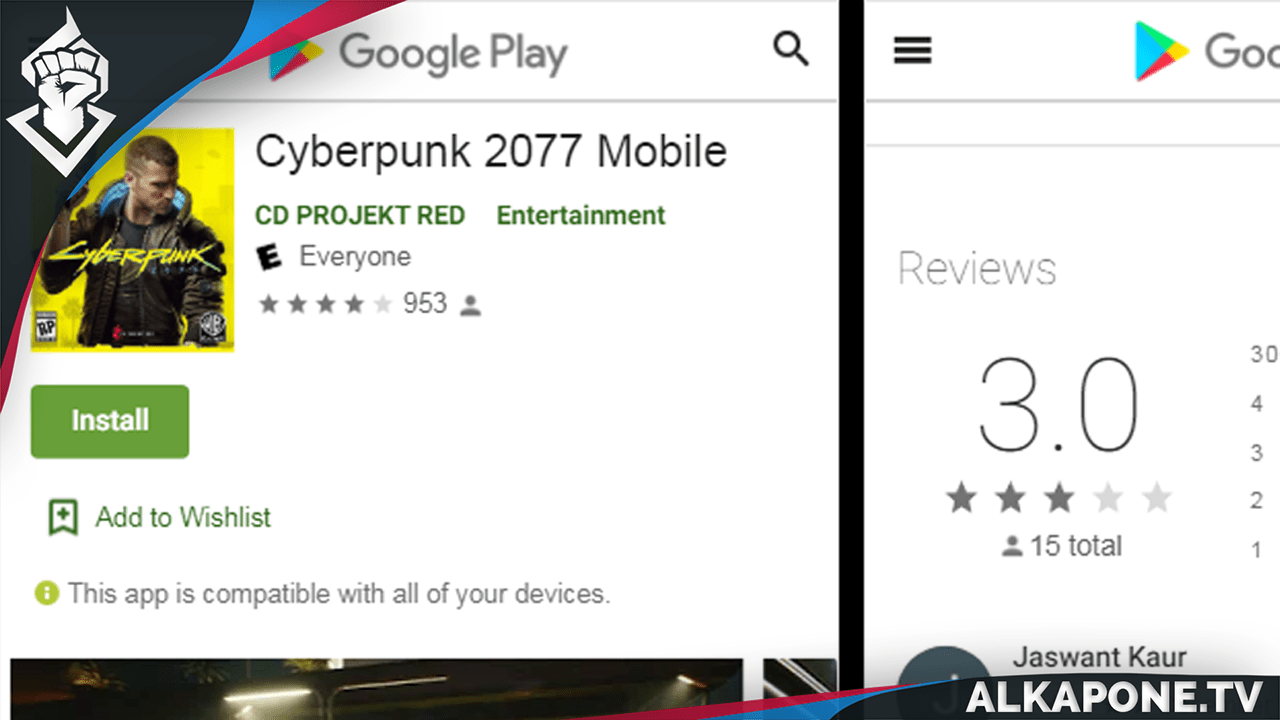1280x720 pixels.
Task: Click the green compatibility info icon
Action: tap(46, 593)
